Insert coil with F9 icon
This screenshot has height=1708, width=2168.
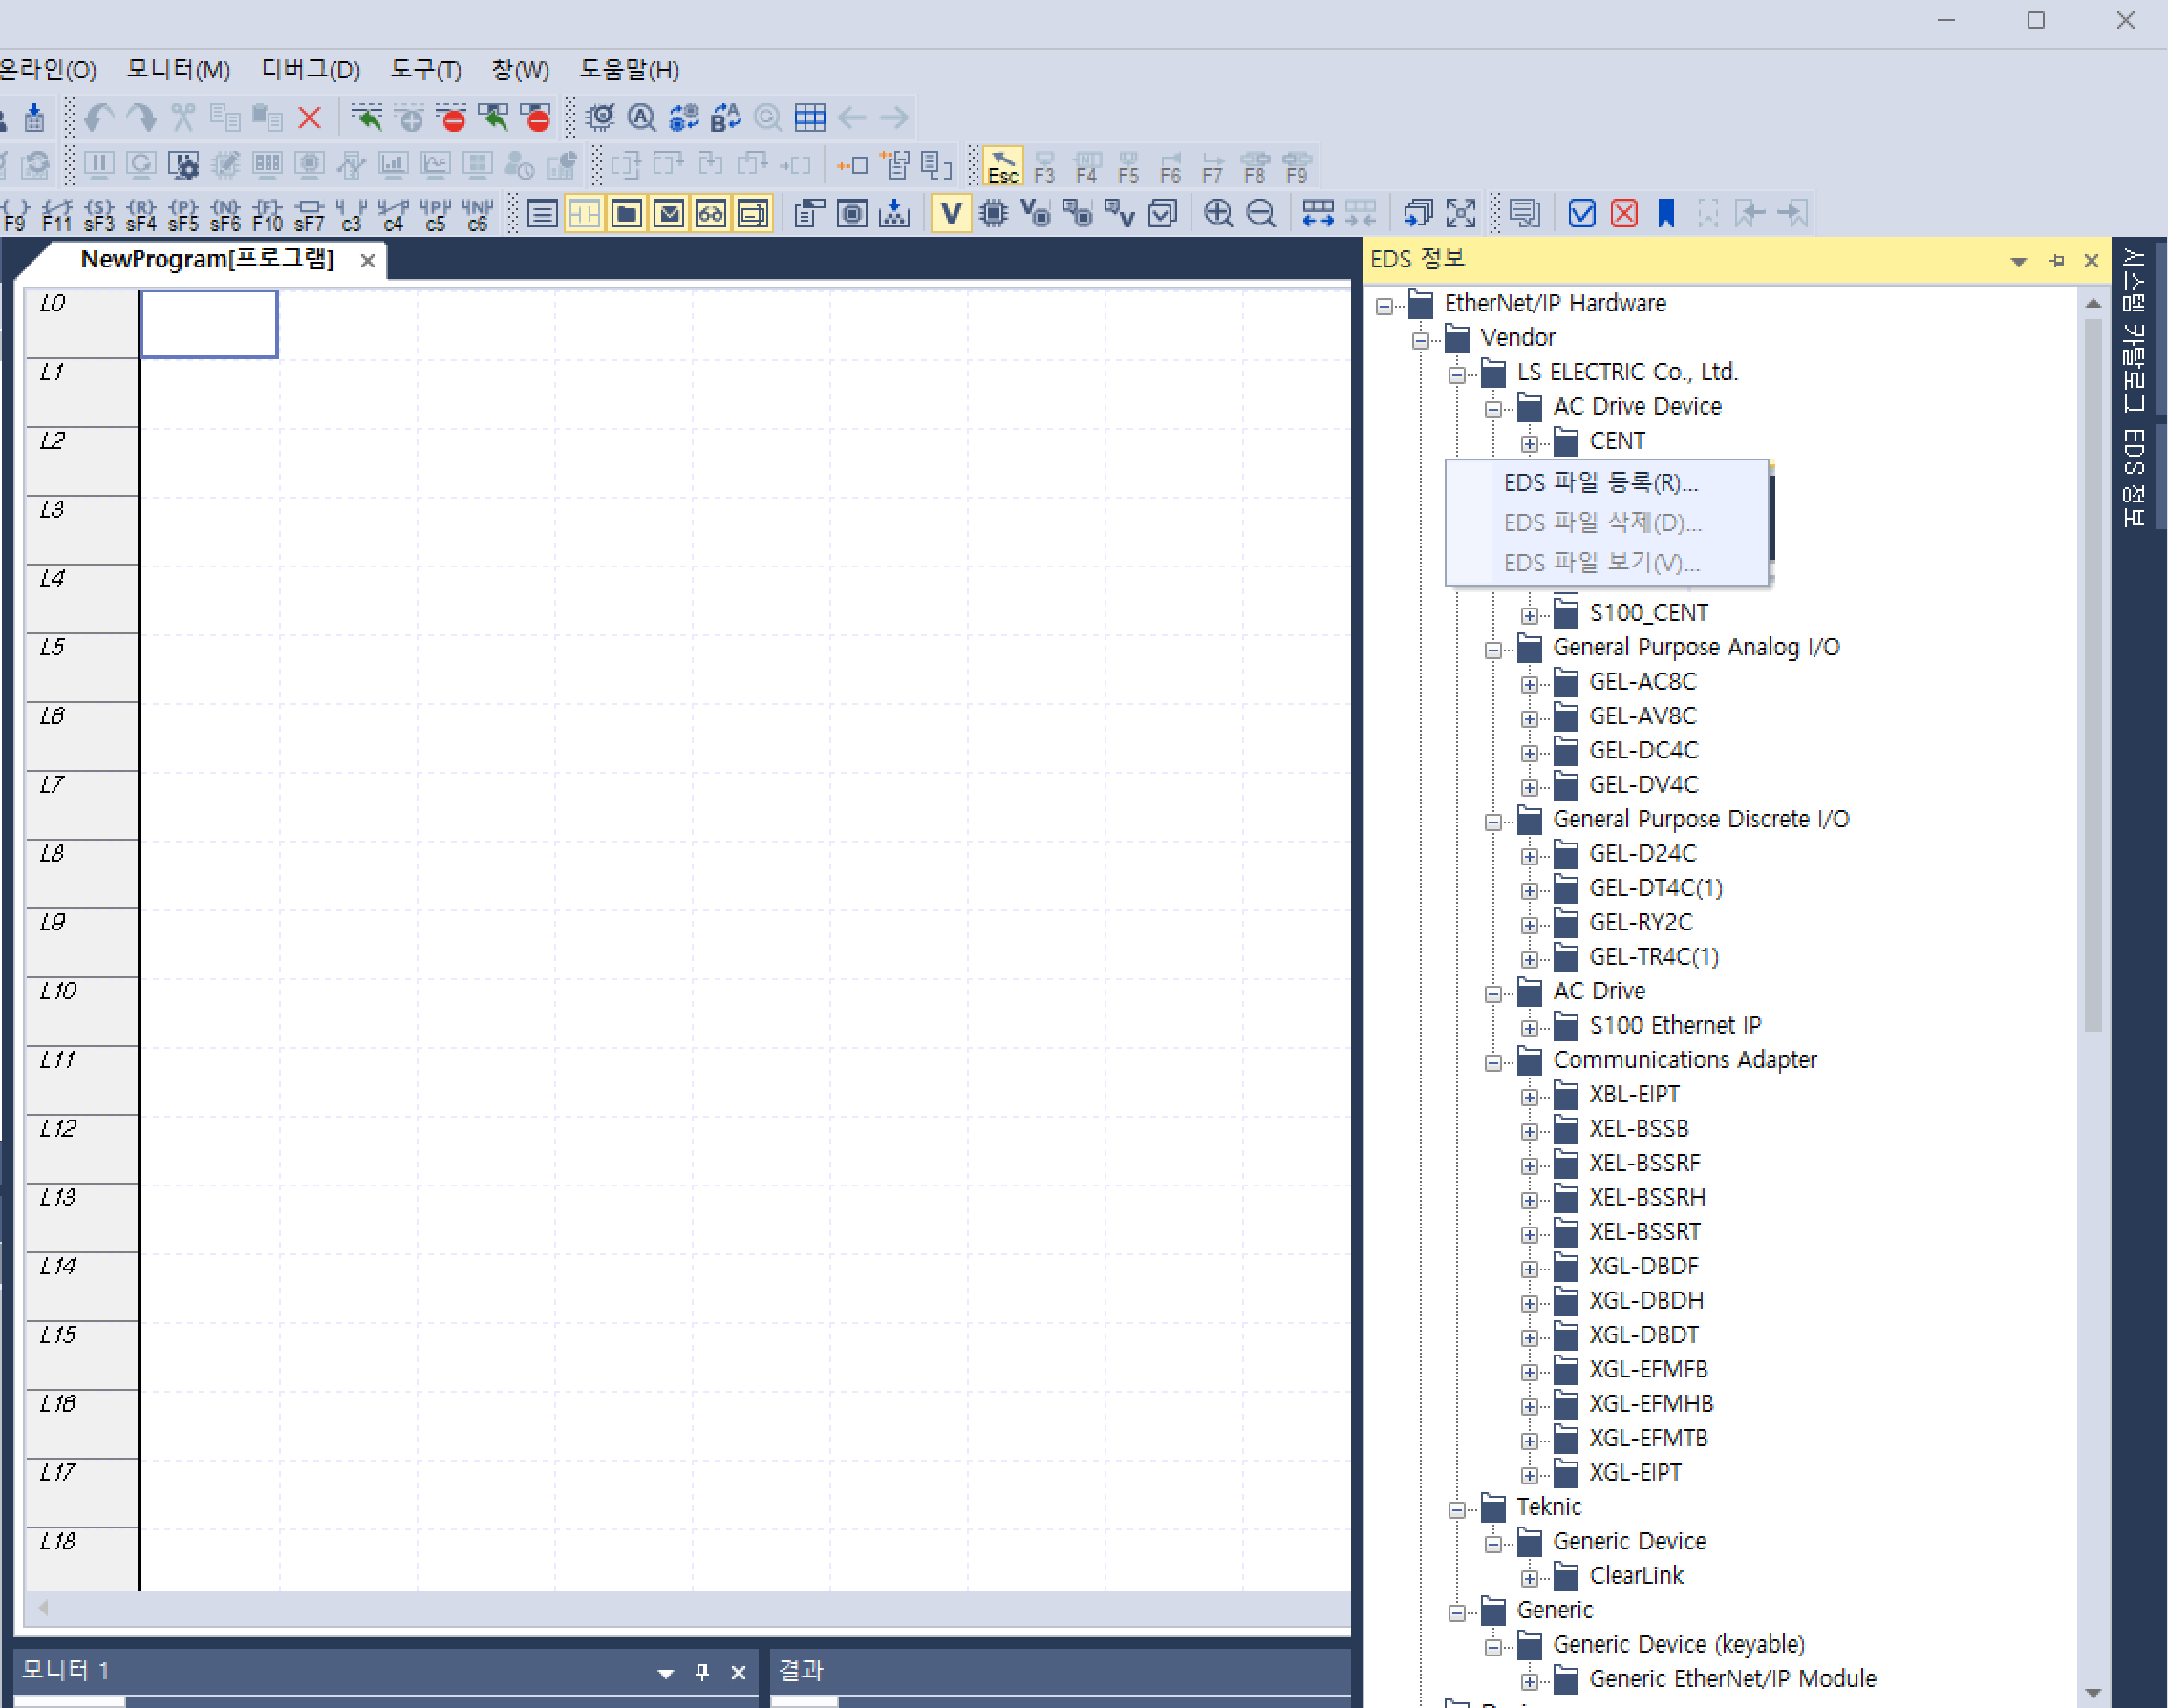point(14,213)
